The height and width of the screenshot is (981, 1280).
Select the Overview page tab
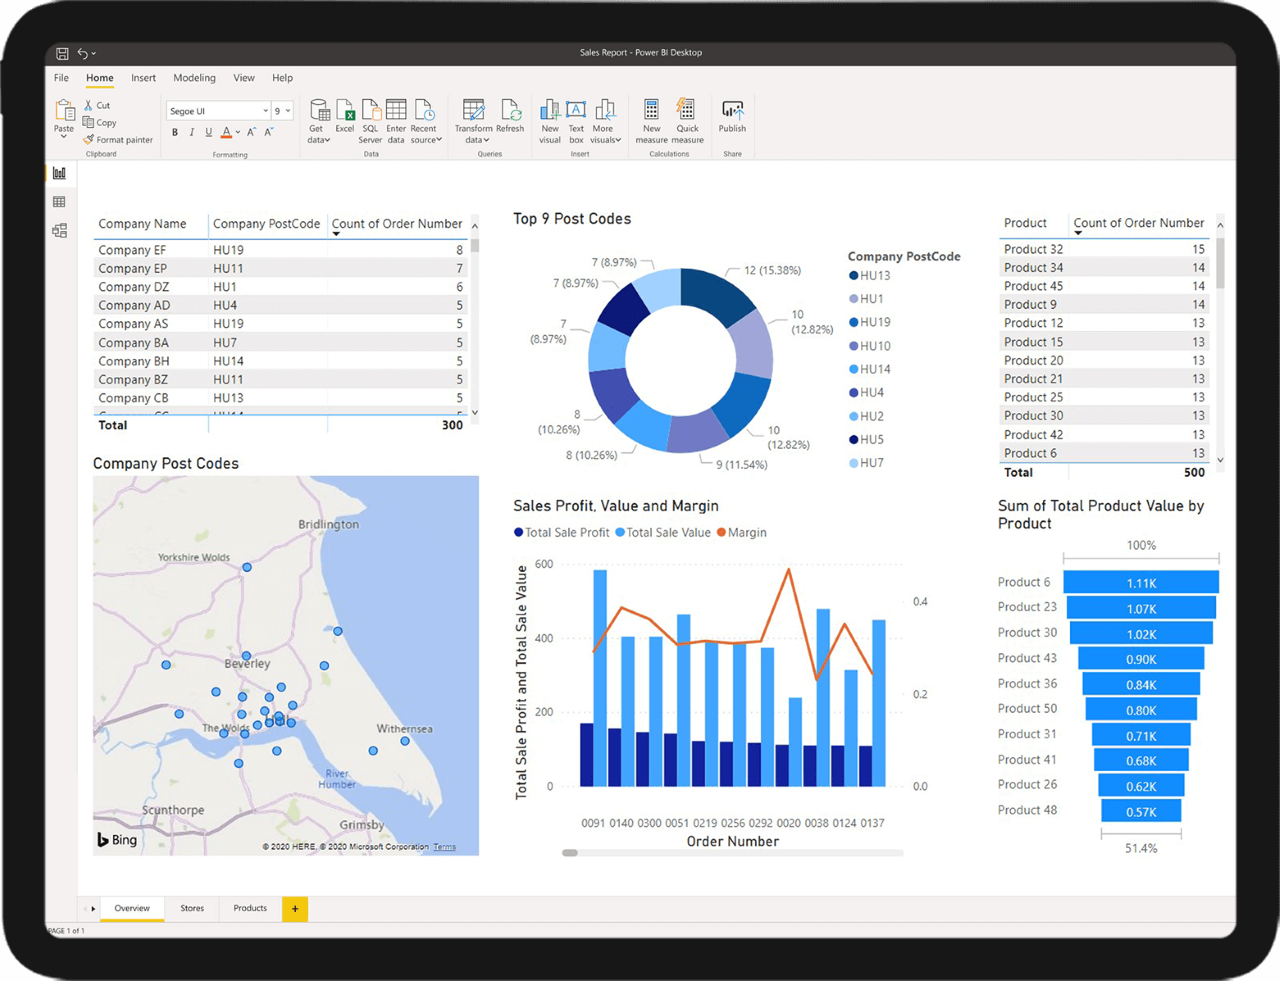(x=132, y=908)
